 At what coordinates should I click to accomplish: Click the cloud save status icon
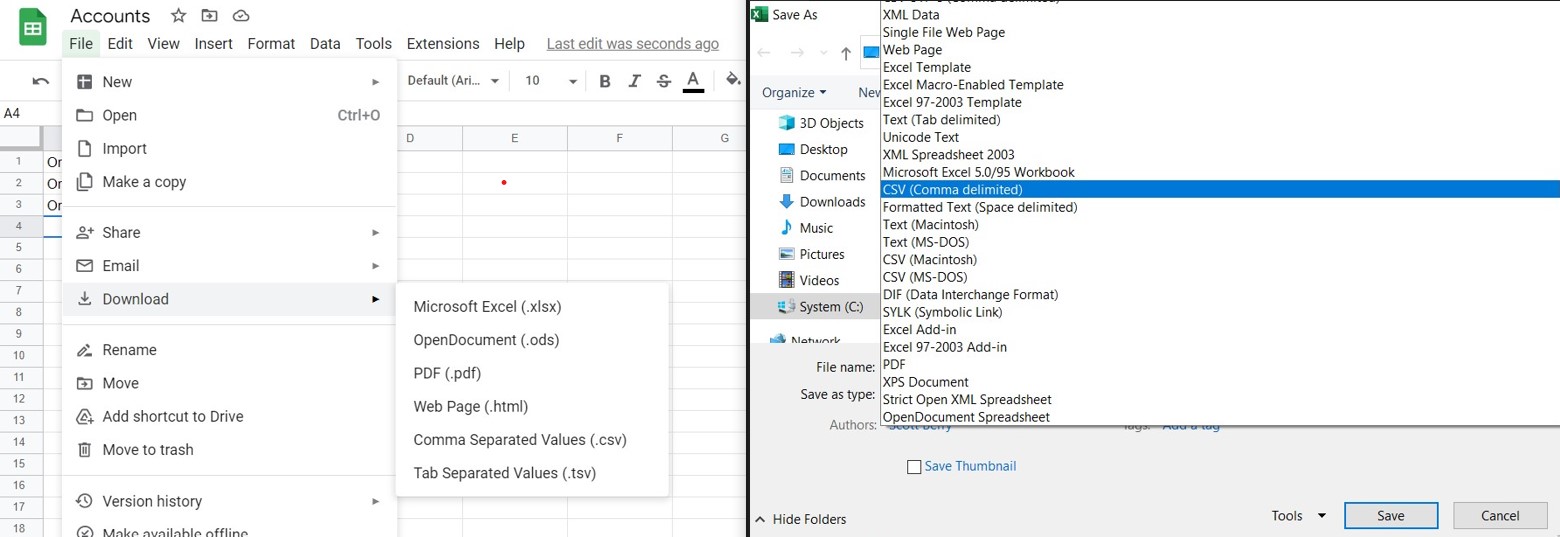240,16
